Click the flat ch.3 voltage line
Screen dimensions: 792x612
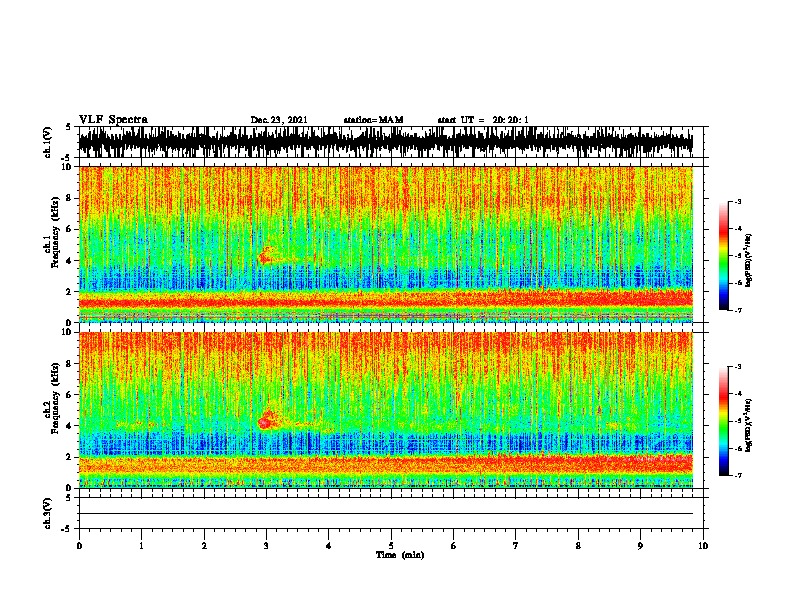click(386, 514)
